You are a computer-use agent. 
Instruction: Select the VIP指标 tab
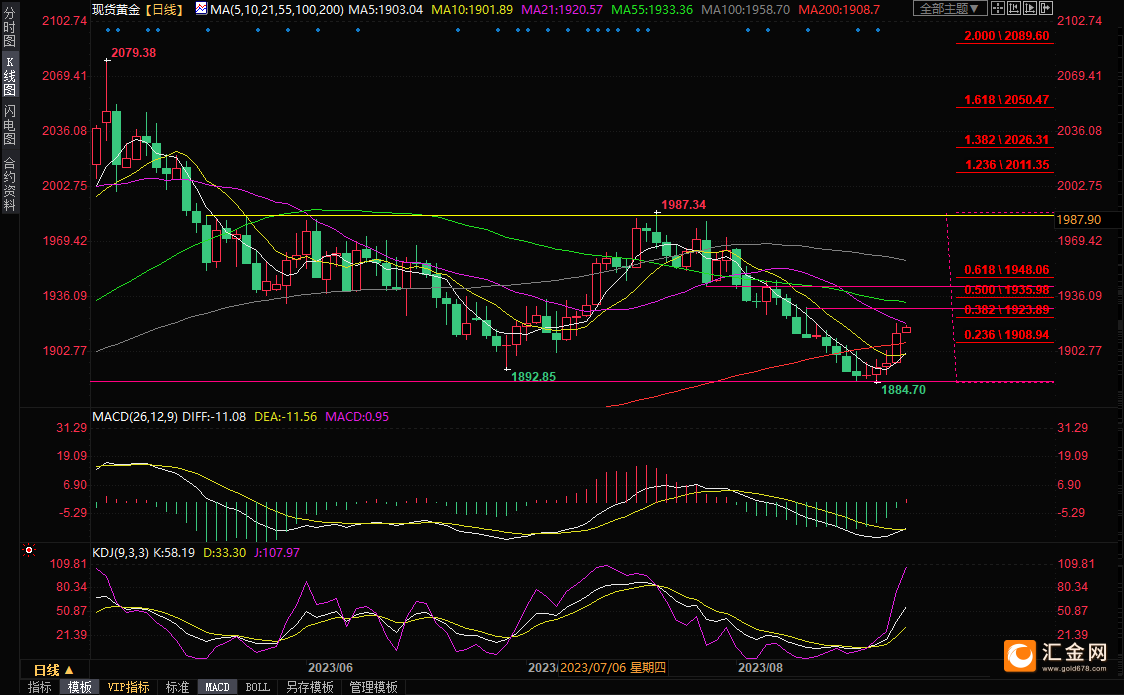pyautogui.click(x=129, y=687)
